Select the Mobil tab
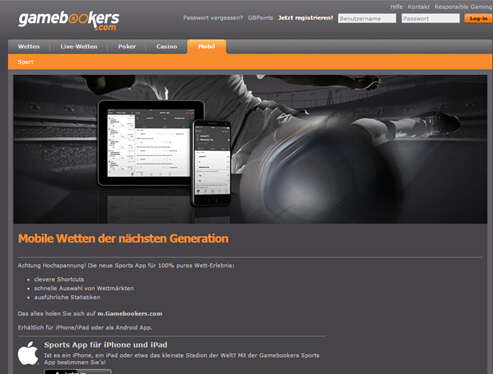This screenshot has height=374, width=493. point(207,47)
